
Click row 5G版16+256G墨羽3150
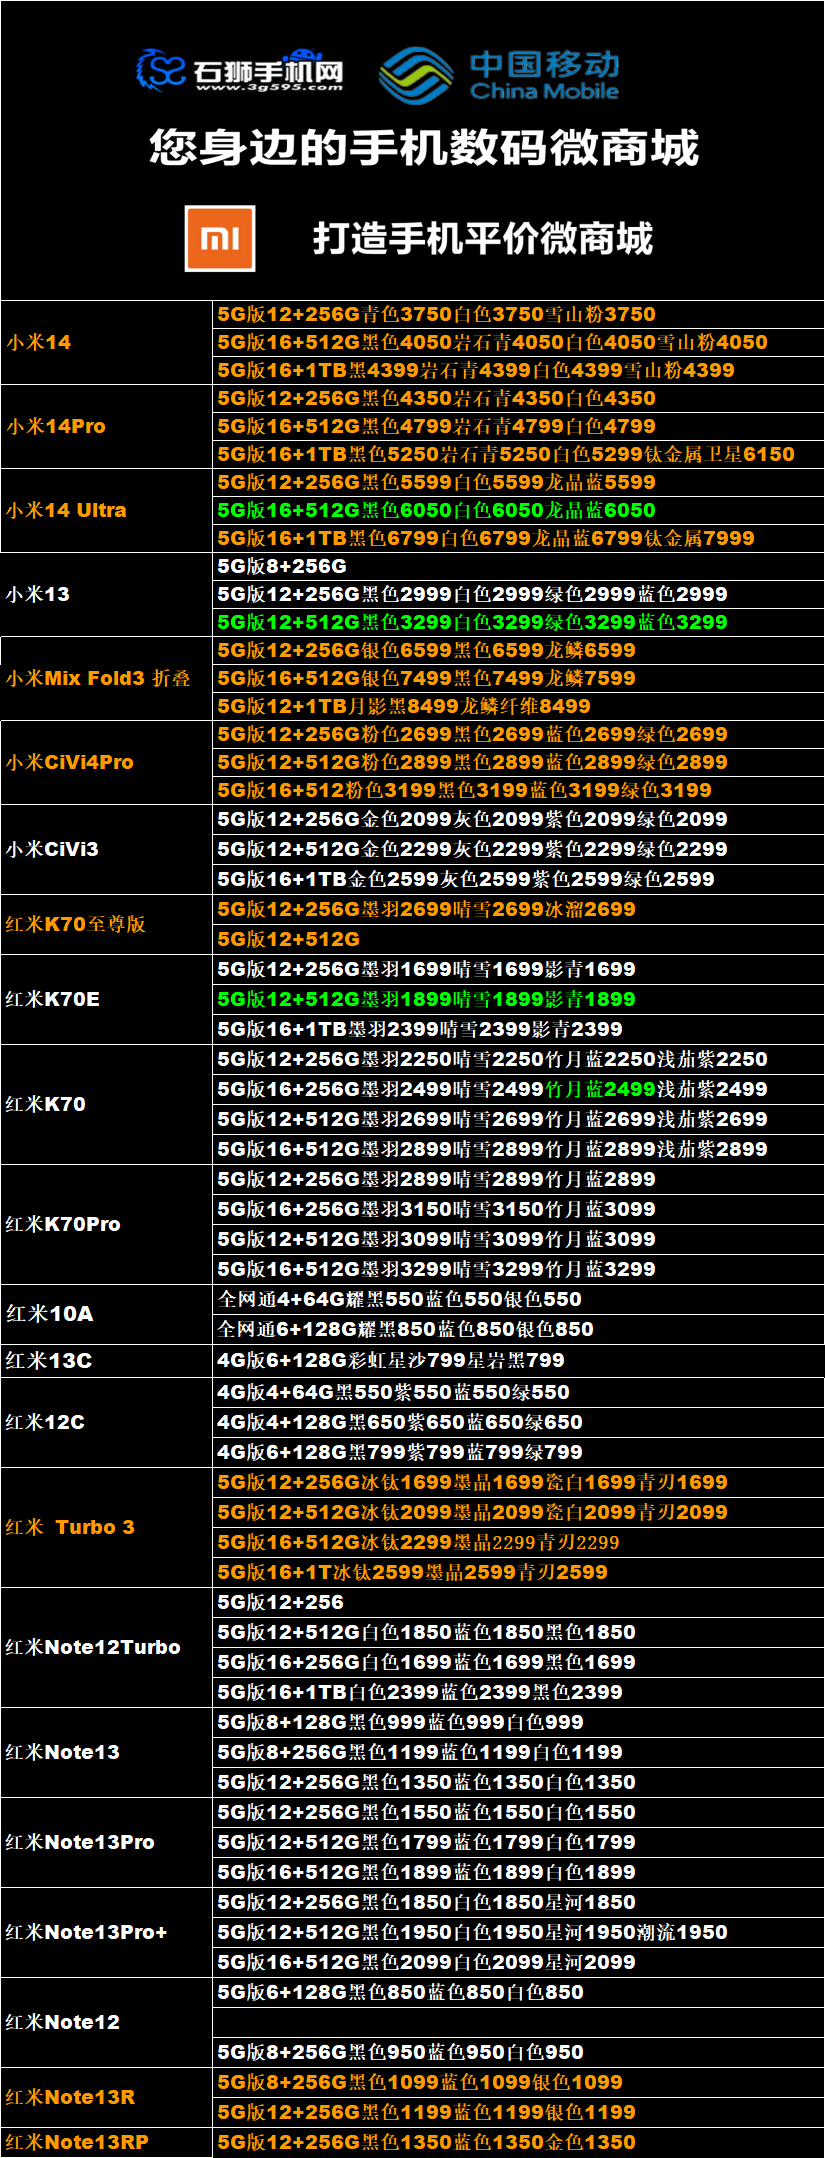518,1209
